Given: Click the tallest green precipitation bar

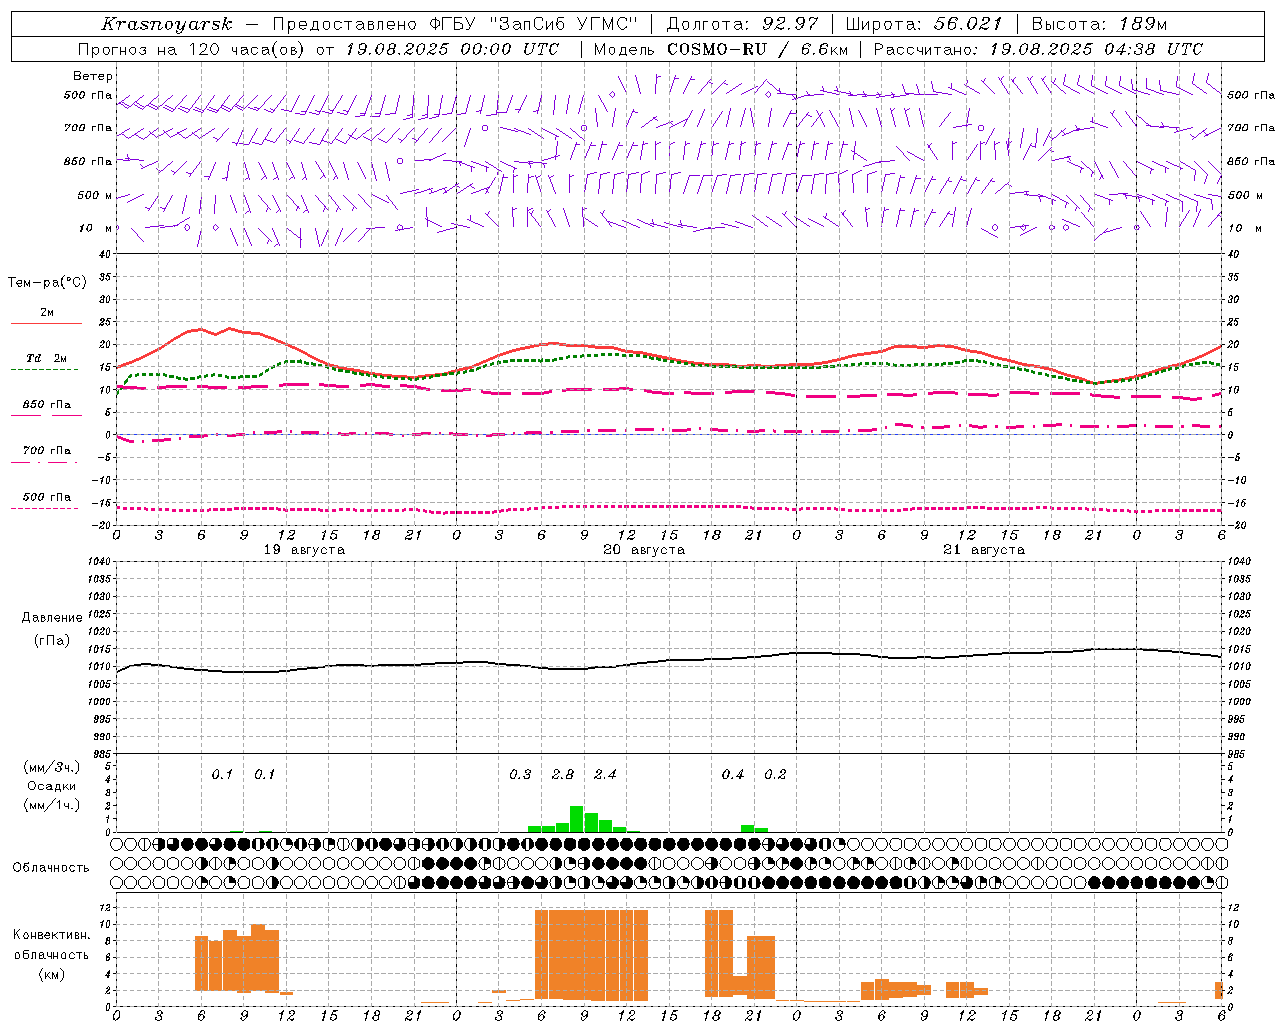Looking at the screenshot, I should [577, 819].
